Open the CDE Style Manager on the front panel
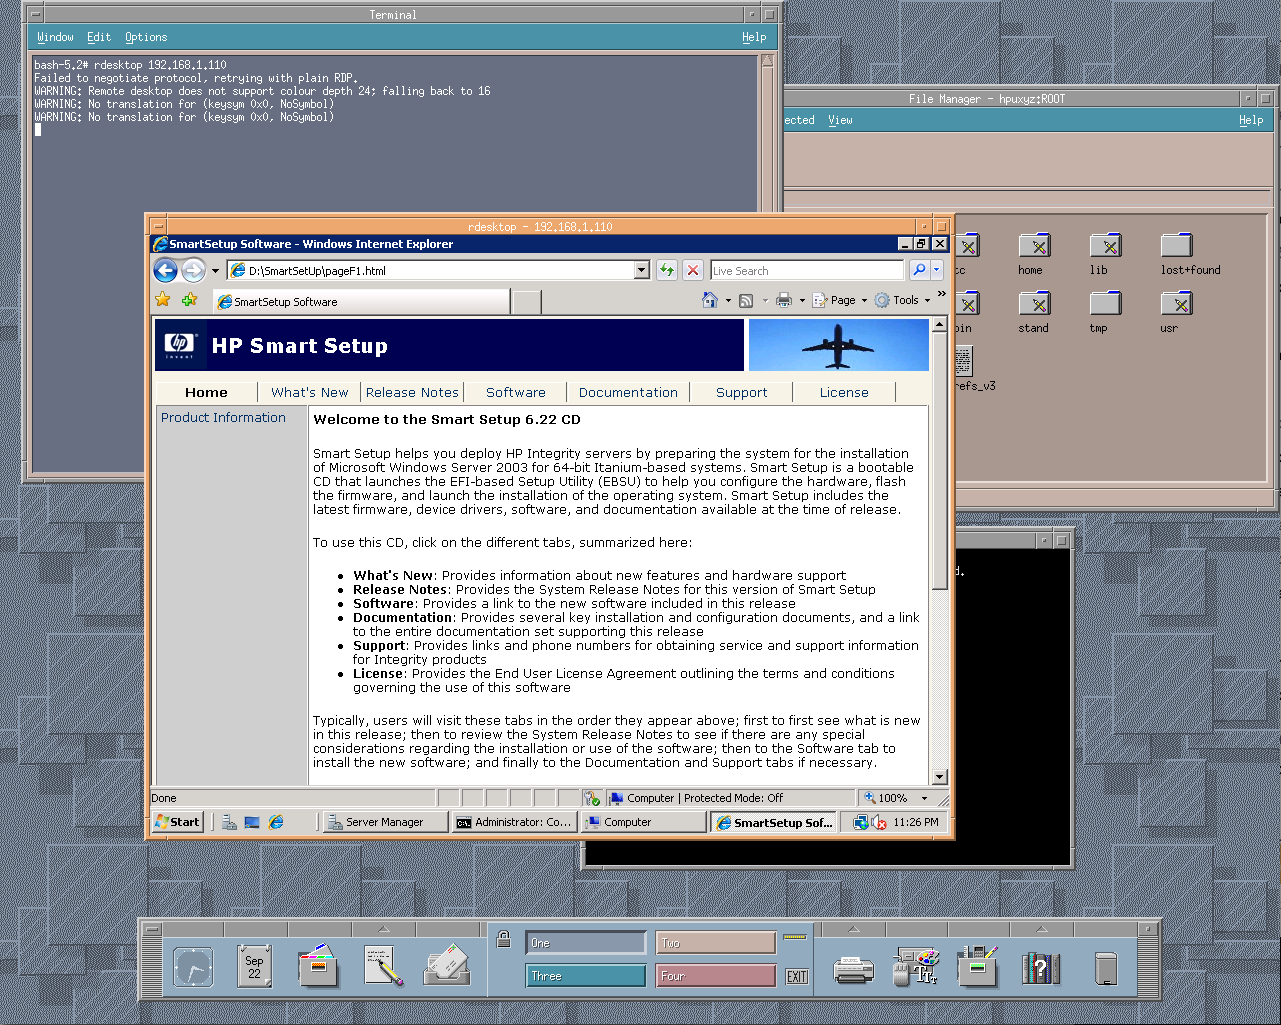 pos(917,967)
